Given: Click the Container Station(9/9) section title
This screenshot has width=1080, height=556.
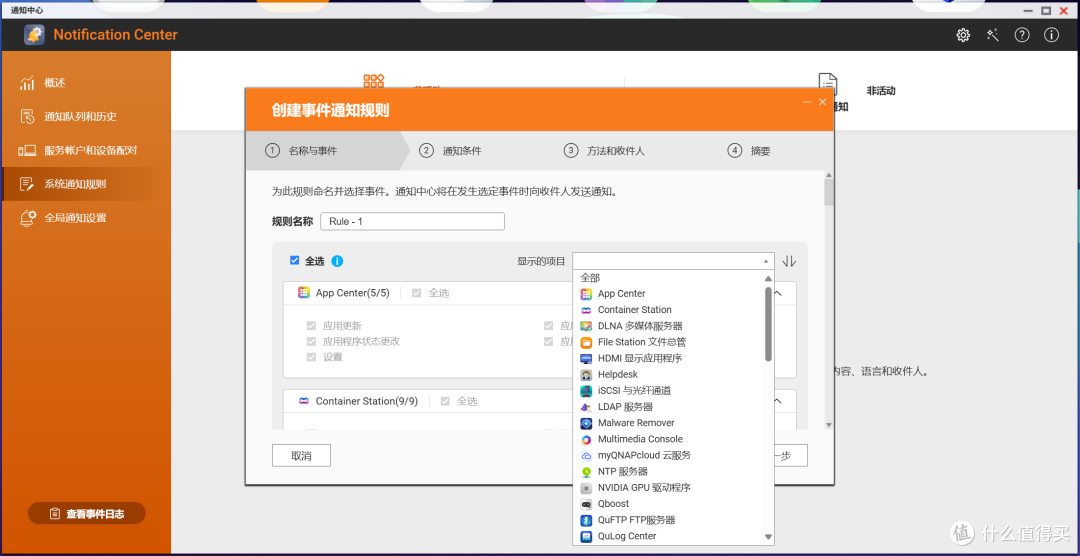Looking at the screenshot, I should pos(366,401).
